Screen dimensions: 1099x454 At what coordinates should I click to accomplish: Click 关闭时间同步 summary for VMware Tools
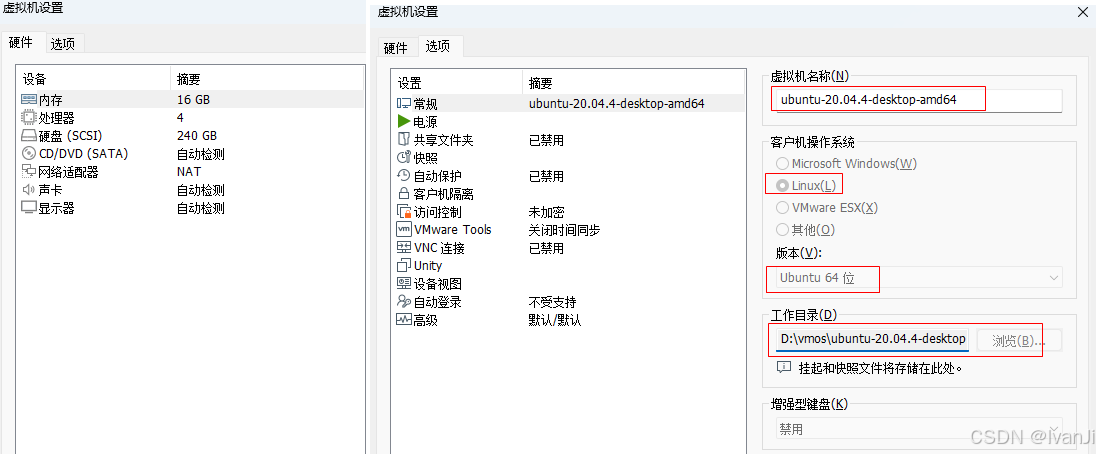tap(564, 231)
